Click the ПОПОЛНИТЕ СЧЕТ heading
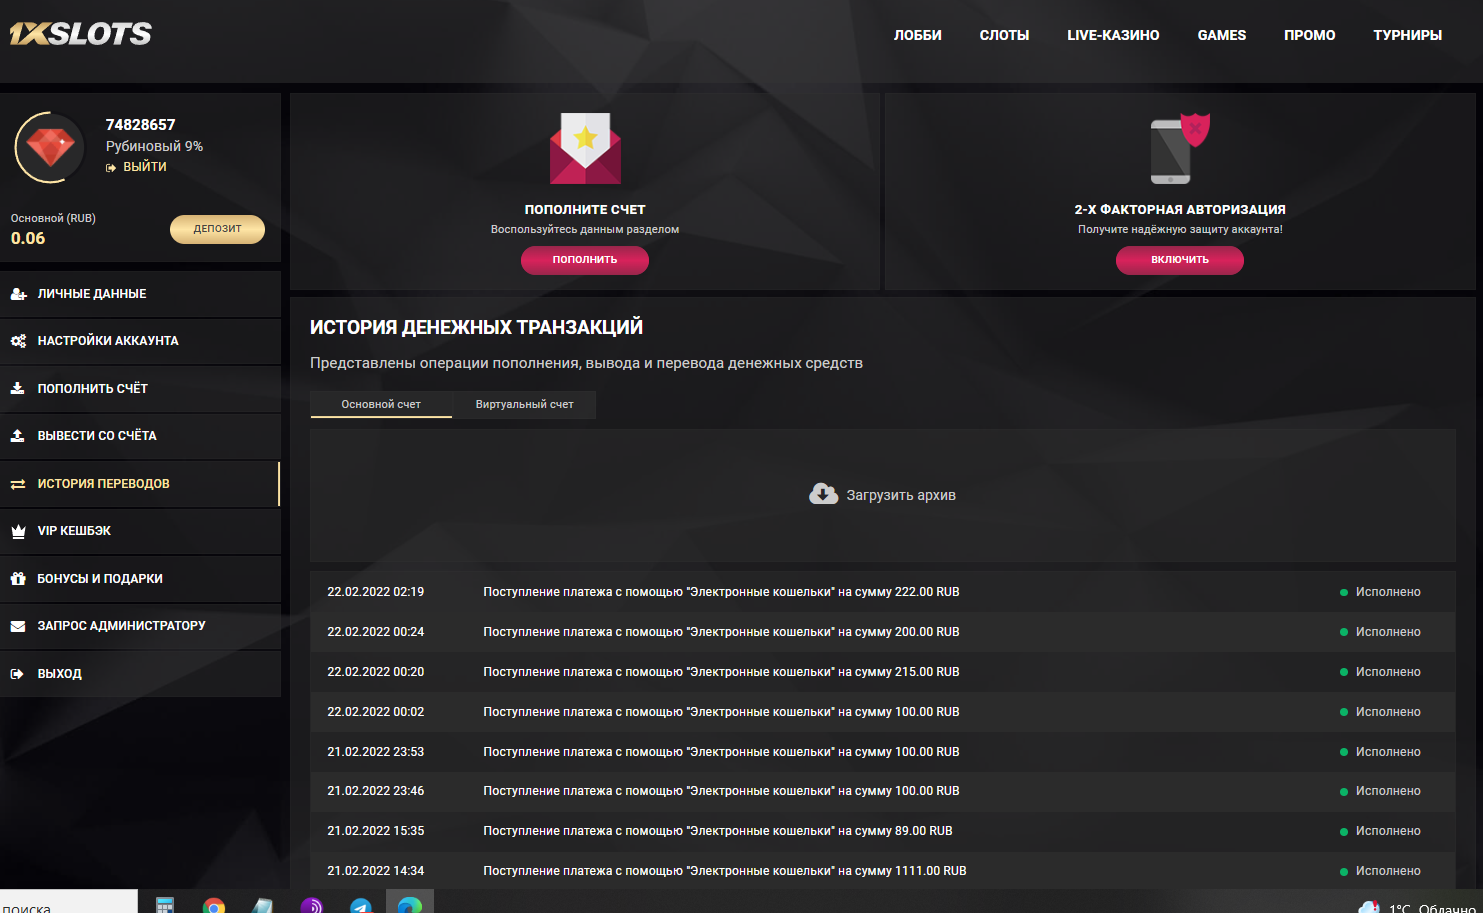The width and height of the screenshot is (1483, 913). [x=585, y=210]
